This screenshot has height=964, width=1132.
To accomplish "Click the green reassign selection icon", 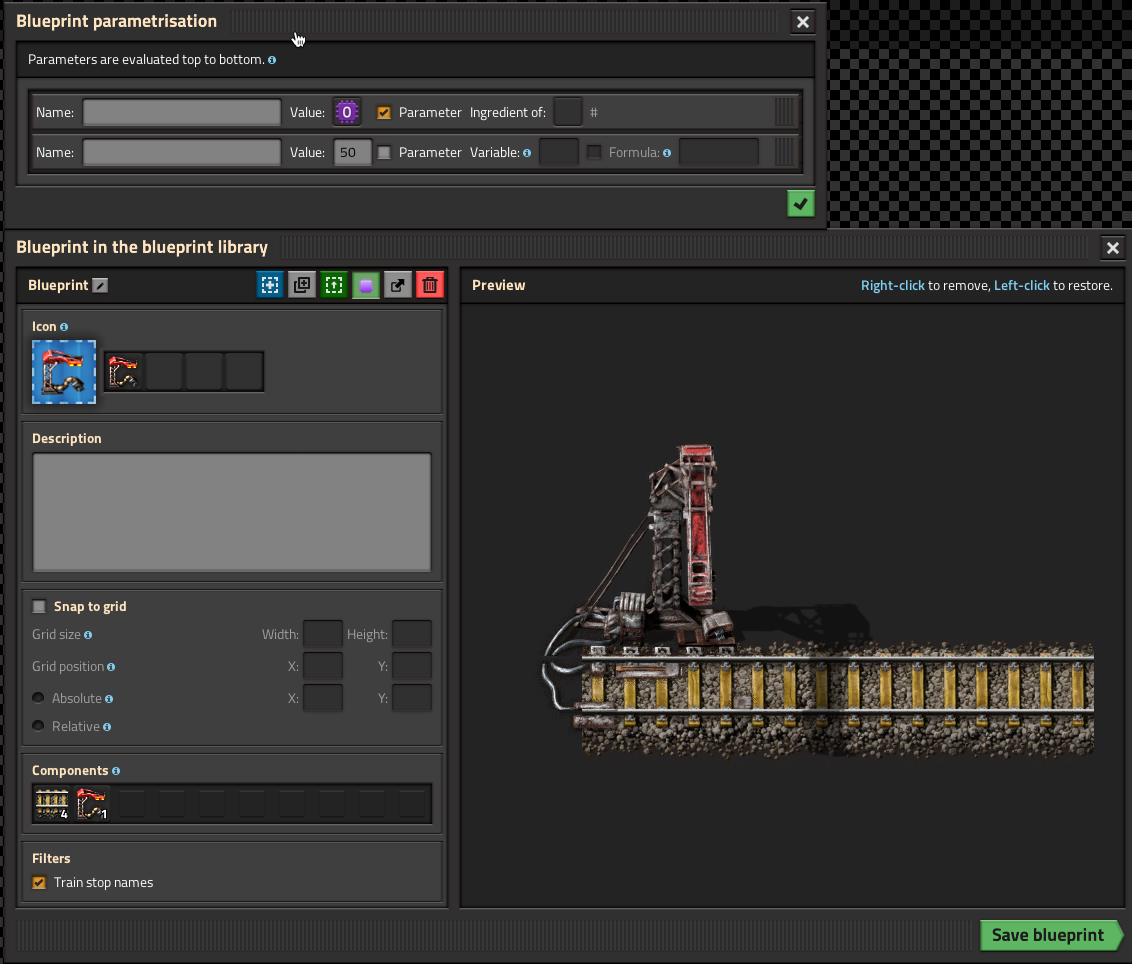I will (x=334, y=285).
